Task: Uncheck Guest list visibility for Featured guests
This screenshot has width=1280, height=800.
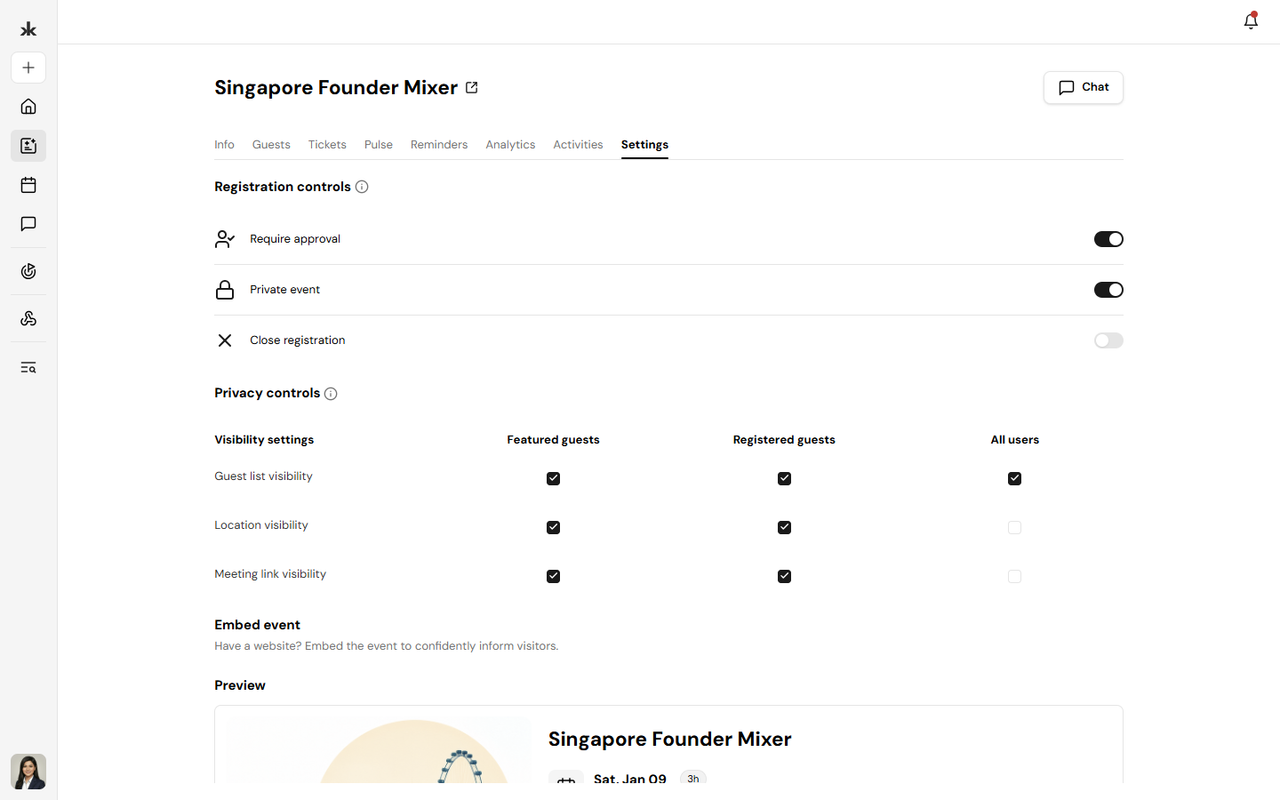Action: pos(553,479)
